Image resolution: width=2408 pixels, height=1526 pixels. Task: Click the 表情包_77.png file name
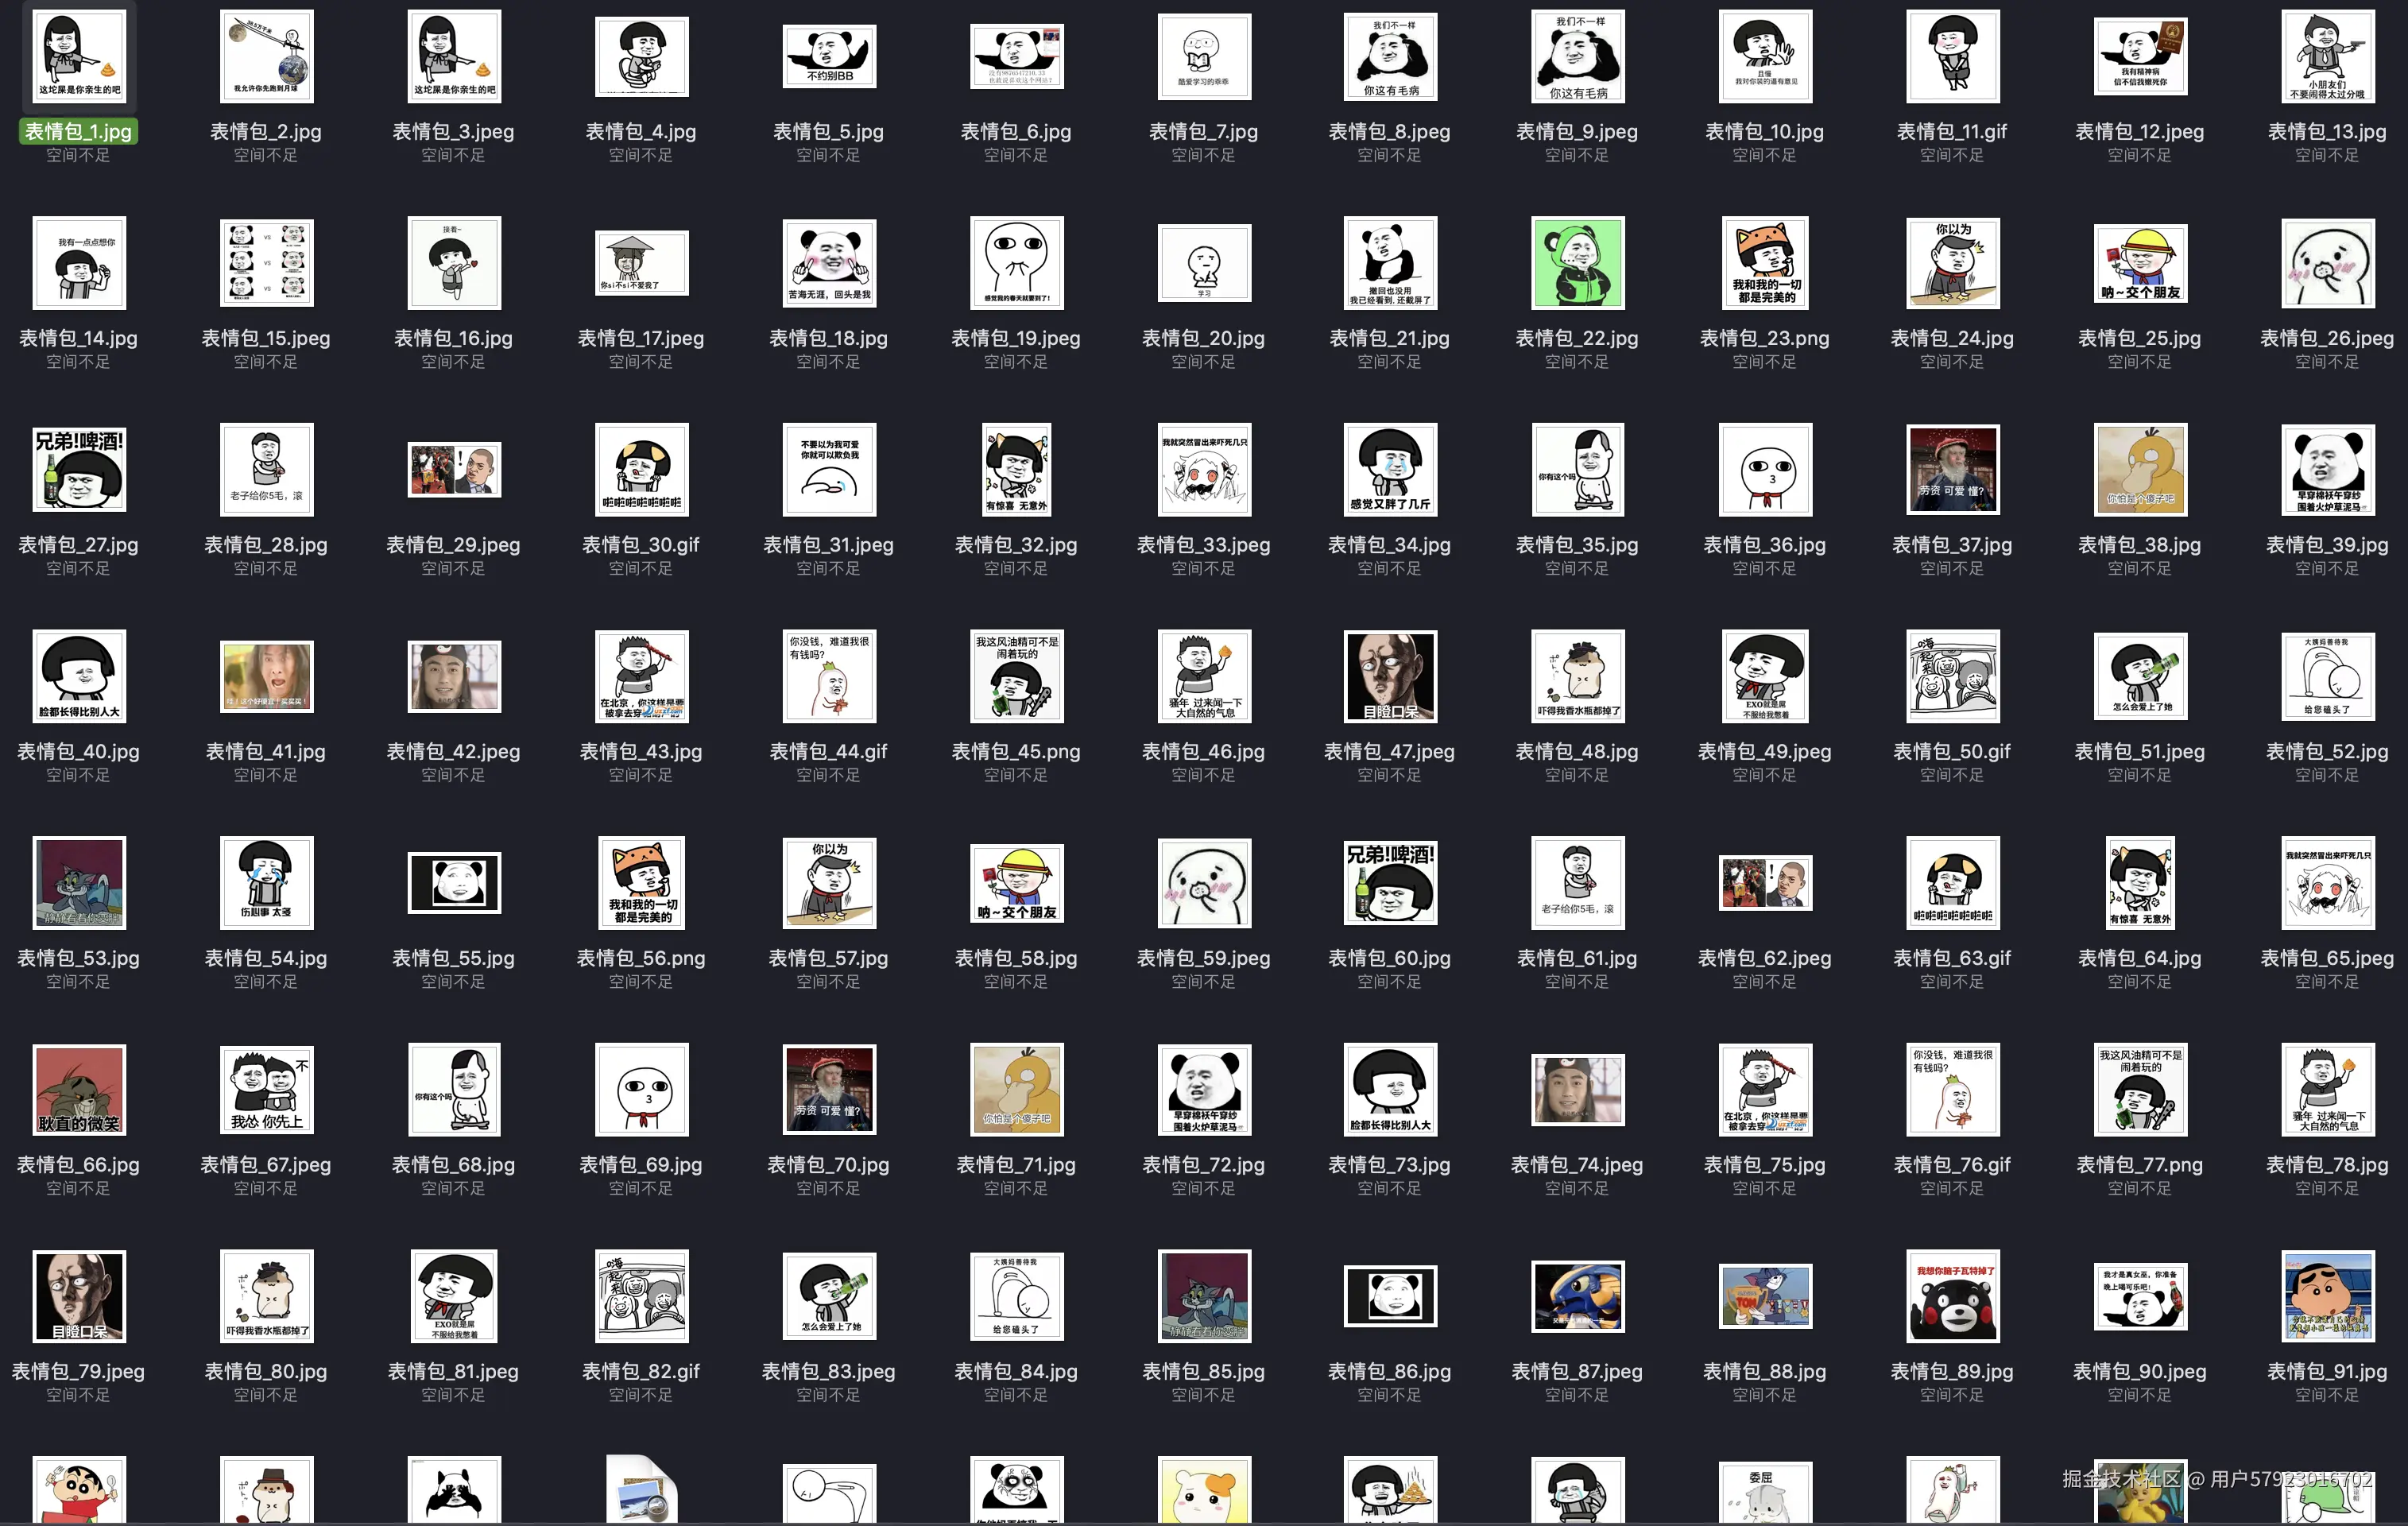(2140, 1165)
